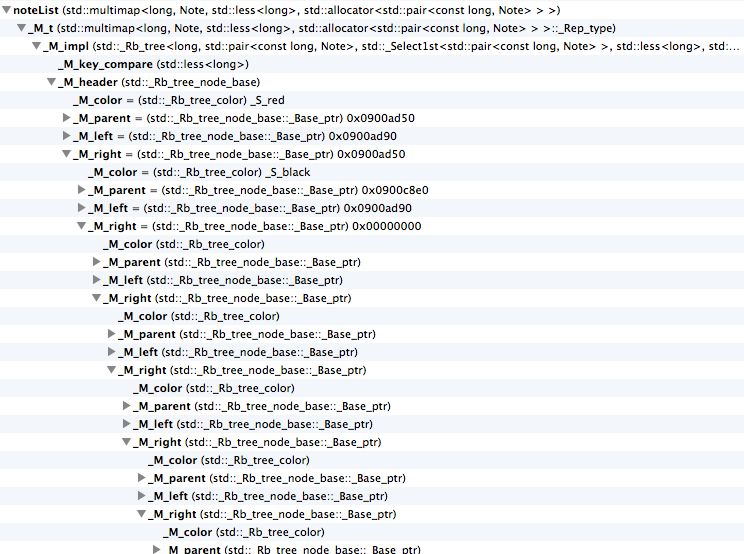Expand triangle of _M_parent 0x0900c8e0

click(x=82, y=190)
